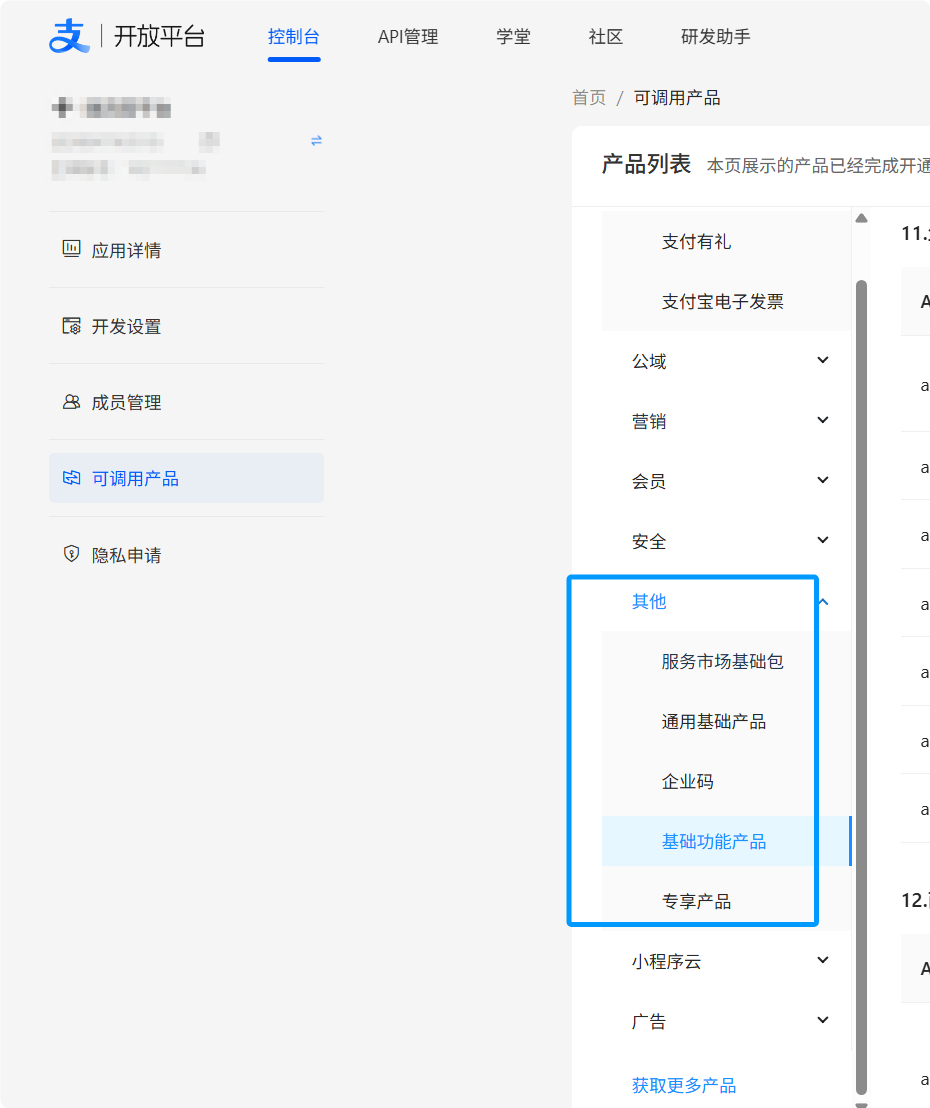The image size is (930, 1108).
Task: Click 获取更多产品 link
Action: coord(684,1085)
